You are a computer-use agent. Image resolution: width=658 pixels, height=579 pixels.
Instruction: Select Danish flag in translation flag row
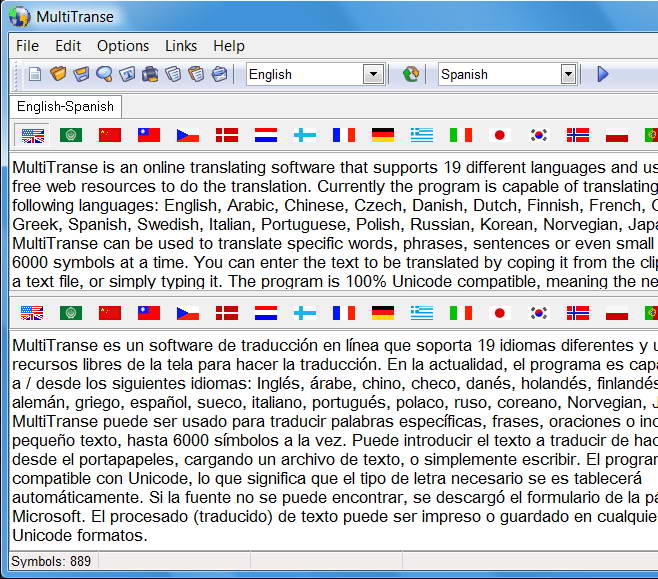point(227,313)
